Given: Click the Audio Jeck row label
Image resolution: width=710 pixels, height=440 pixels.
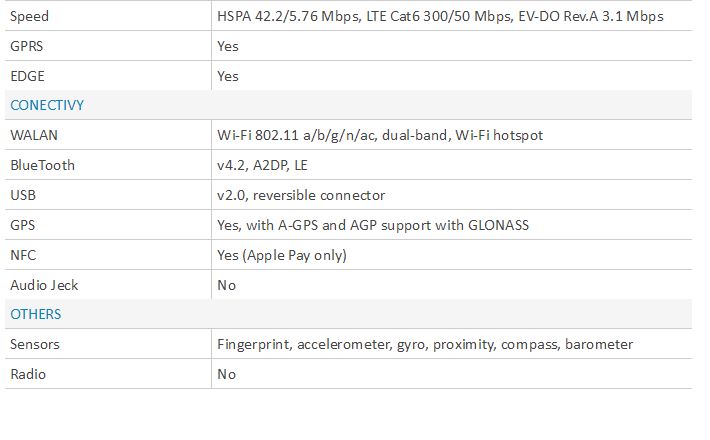Looking at the screenshot, I should 44,285.
